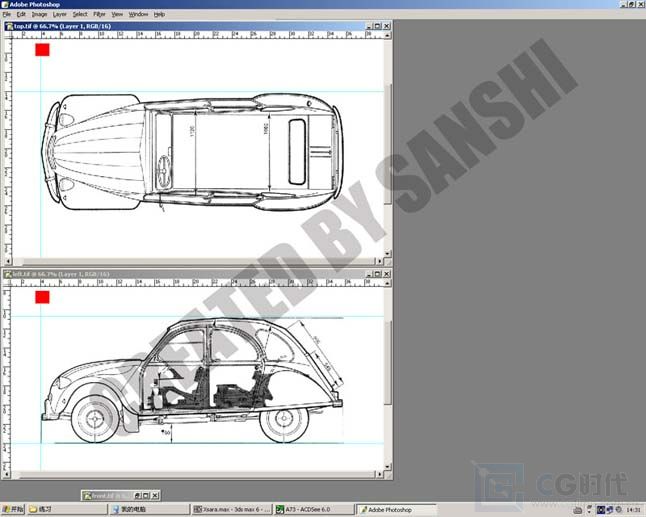Minimize the Adobe Photoshop application window
Image resolution: width=646 pixels, height=517 pixels.
(x=623, y=5)
